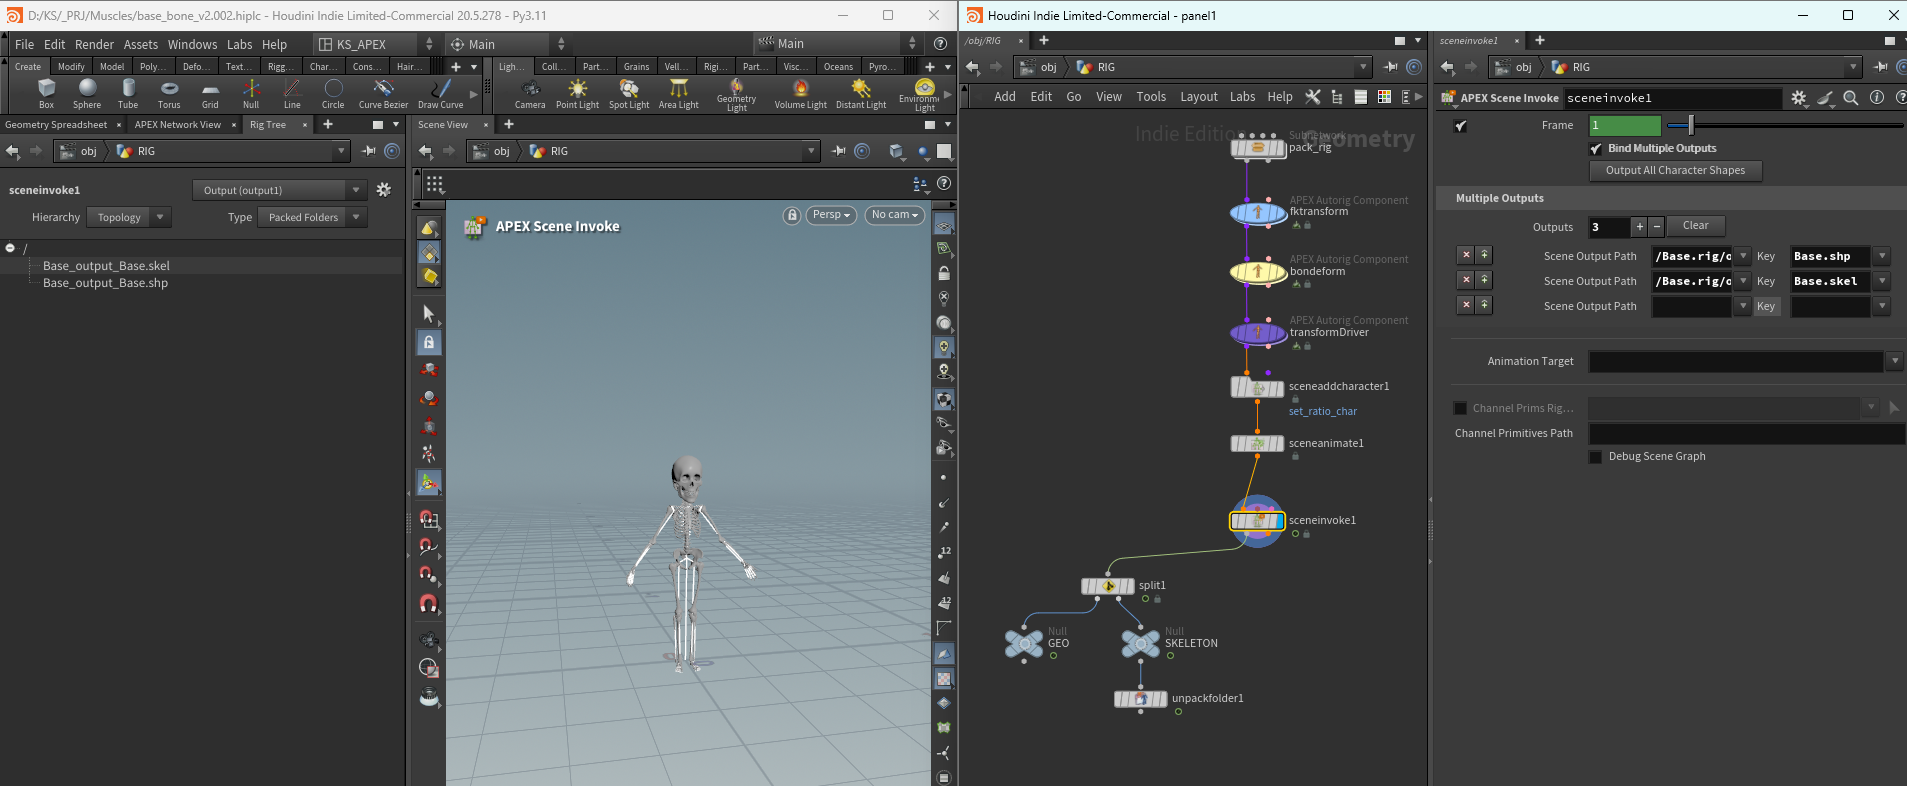Open the Persp view menu

click(831, 215)
